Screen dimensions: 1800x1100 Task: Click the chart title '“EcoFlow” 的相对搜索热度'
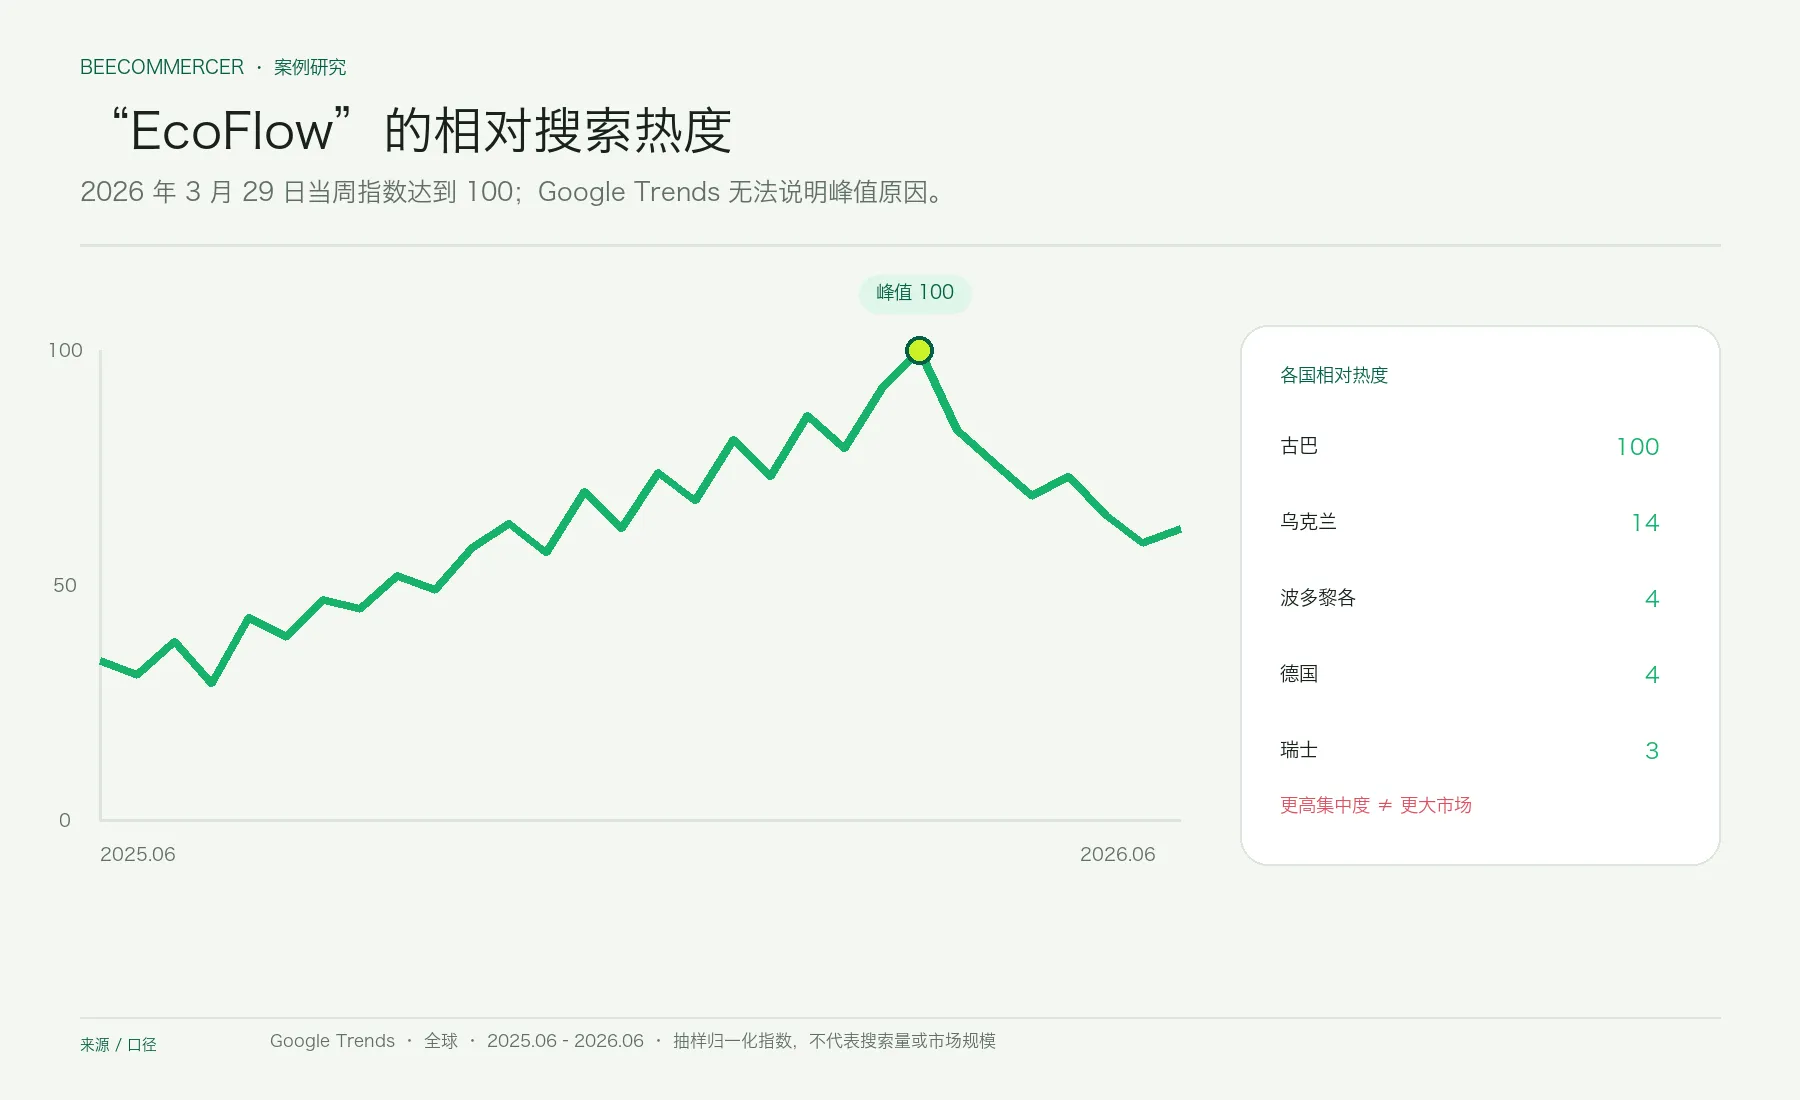point(420,131)
